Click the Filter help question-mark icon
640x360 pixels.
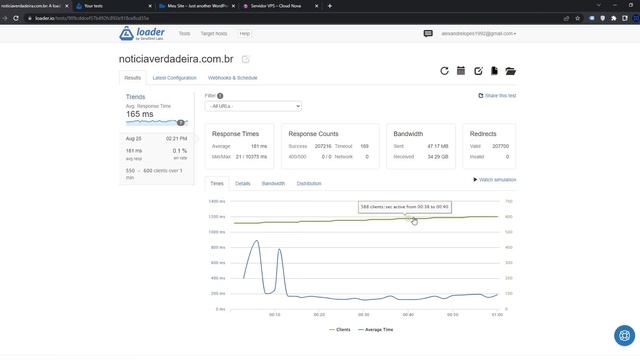pyautogui.click(x=220, y=96)
